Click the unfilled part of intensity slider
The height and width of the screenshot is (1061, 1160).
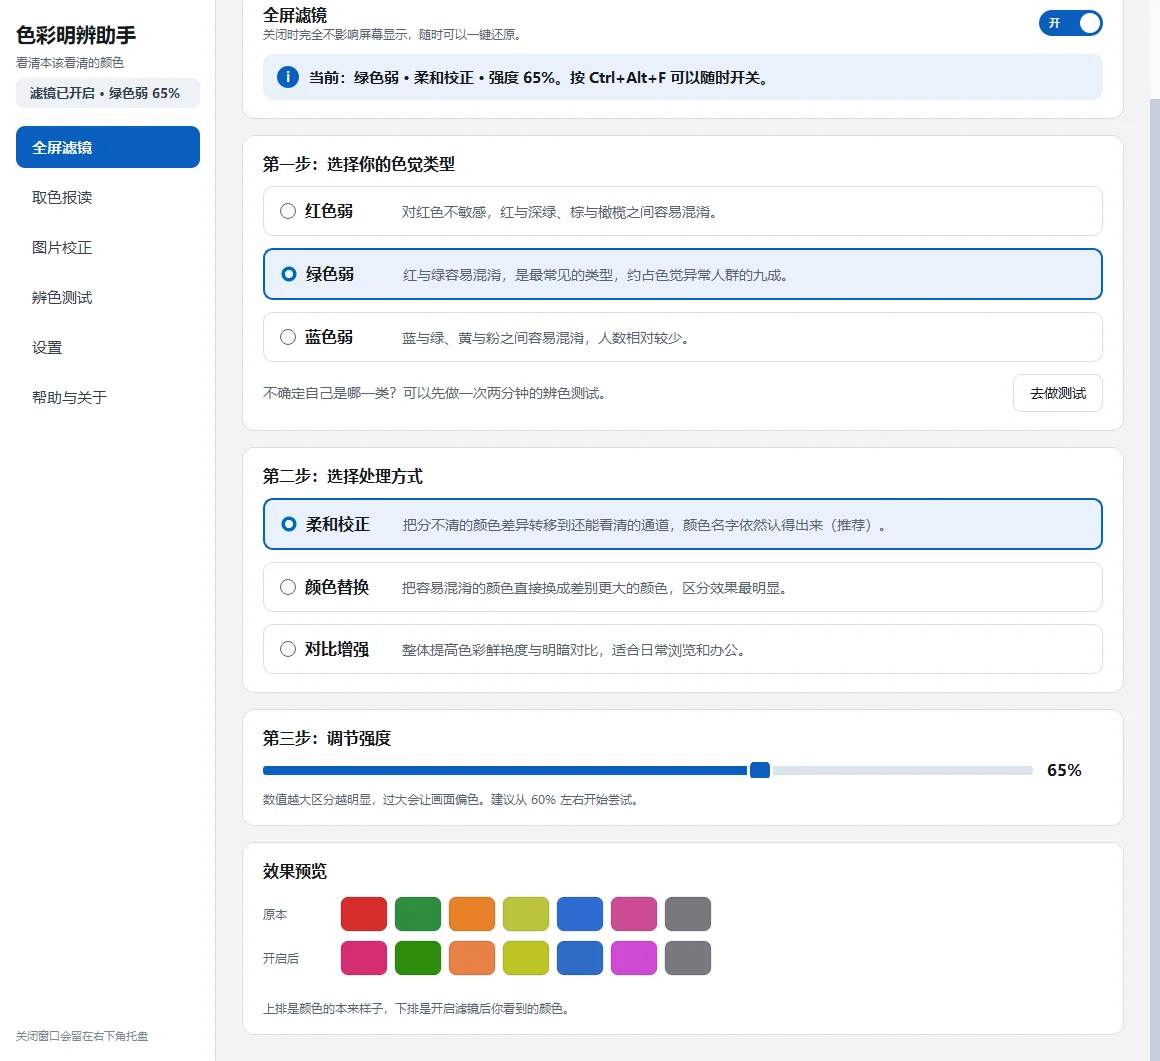pyautogui.click(x=902, y=770)
